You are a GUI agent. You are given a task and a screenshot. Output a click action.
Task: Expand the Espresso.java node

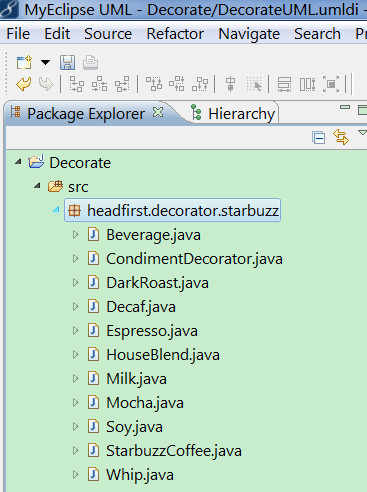[x=75, y=330]
